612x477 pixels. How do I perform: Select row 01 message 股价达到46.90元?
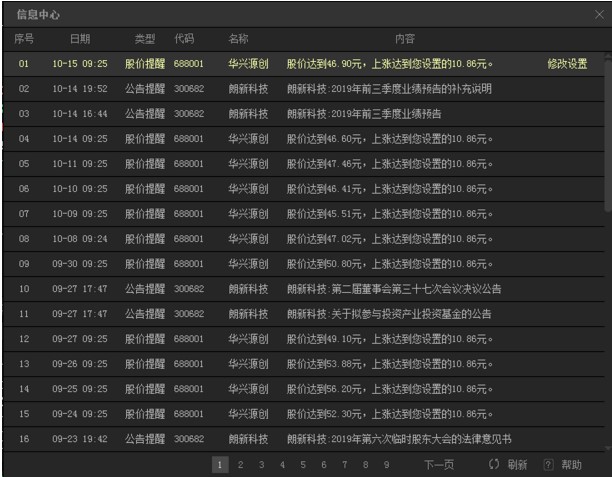click(303, 64)
